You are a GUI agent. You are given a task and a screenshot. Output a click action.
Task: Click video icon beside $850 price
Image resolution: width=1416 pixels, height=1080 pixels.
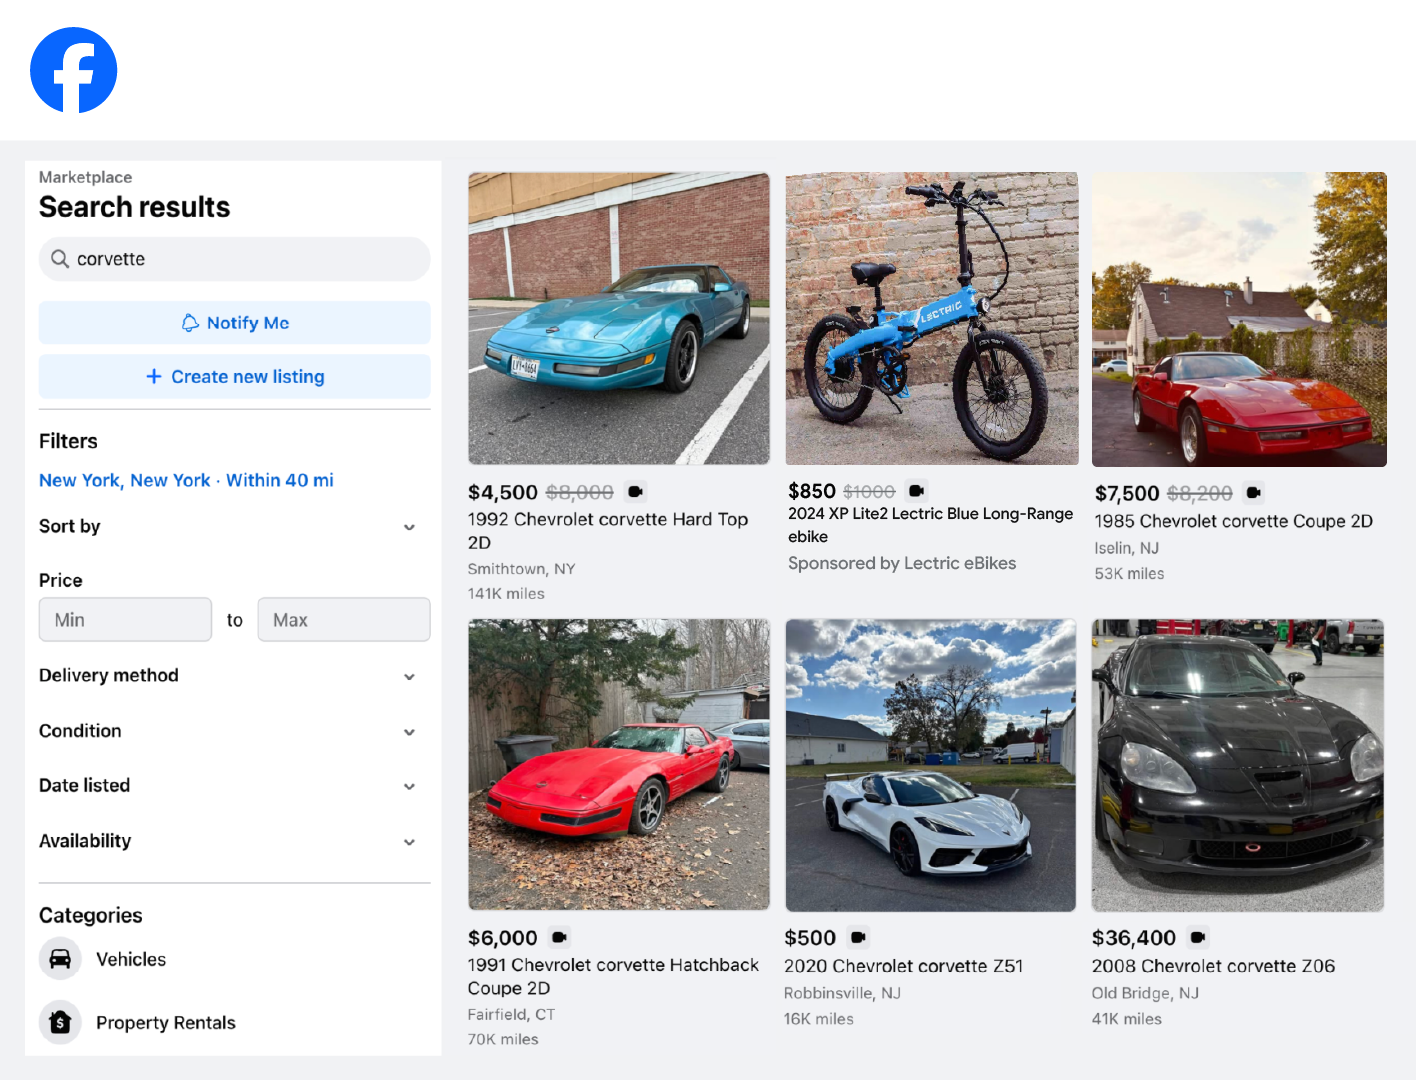tap(917, 491)
